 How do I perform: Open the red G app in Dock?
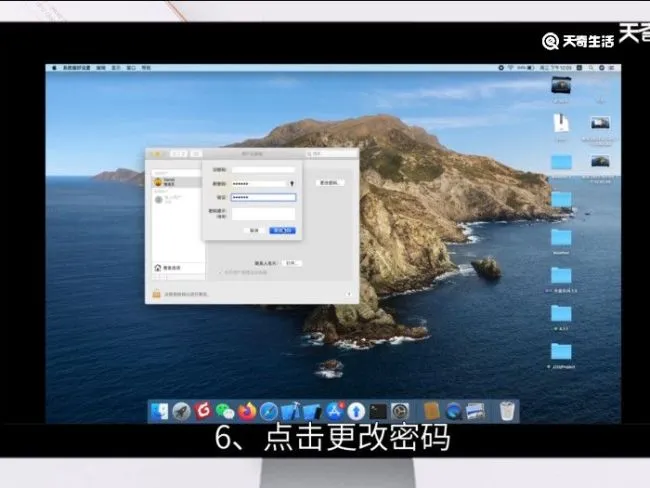point(203,411)
